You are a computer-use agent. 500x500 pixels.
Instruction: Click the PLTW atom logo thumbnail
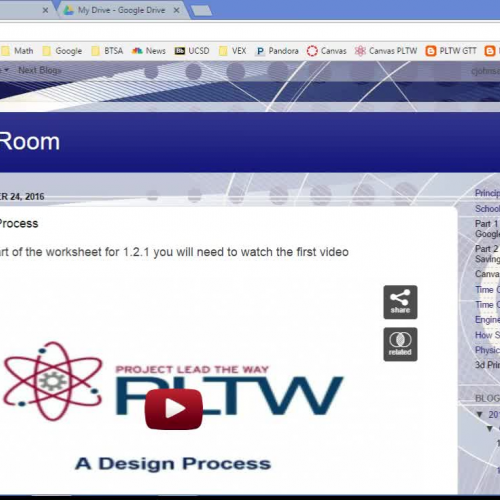point(53,381)
